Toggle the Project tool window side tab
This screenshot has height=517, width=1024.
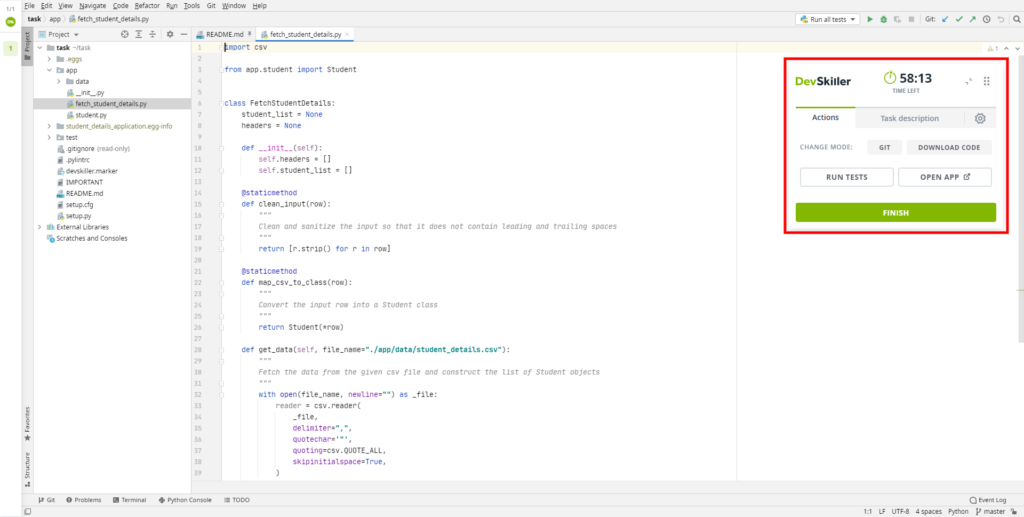coord(27,42)
